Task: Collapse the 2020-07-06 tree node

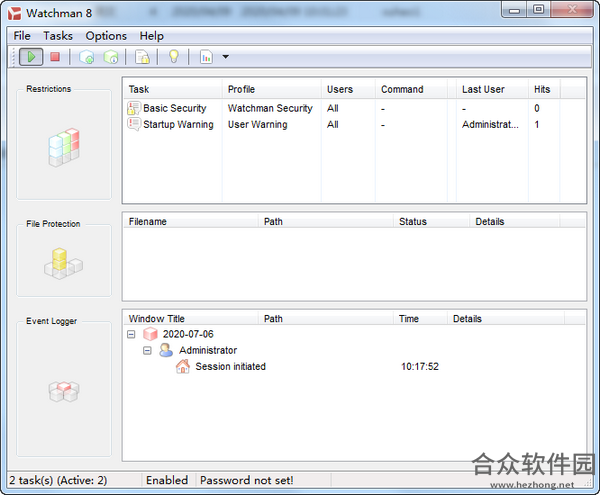Action: (131, 334)
